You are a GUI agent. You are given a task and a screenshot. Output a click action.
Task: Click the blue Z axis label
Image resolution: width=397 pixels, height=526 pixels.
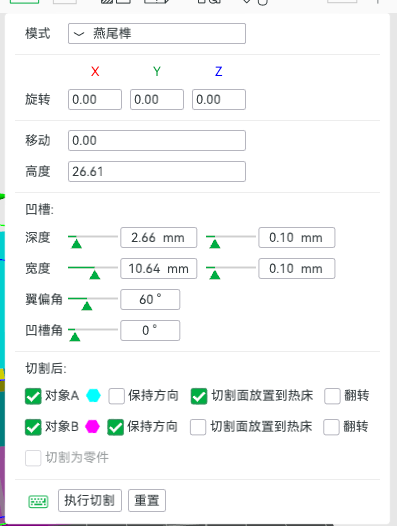218,71
